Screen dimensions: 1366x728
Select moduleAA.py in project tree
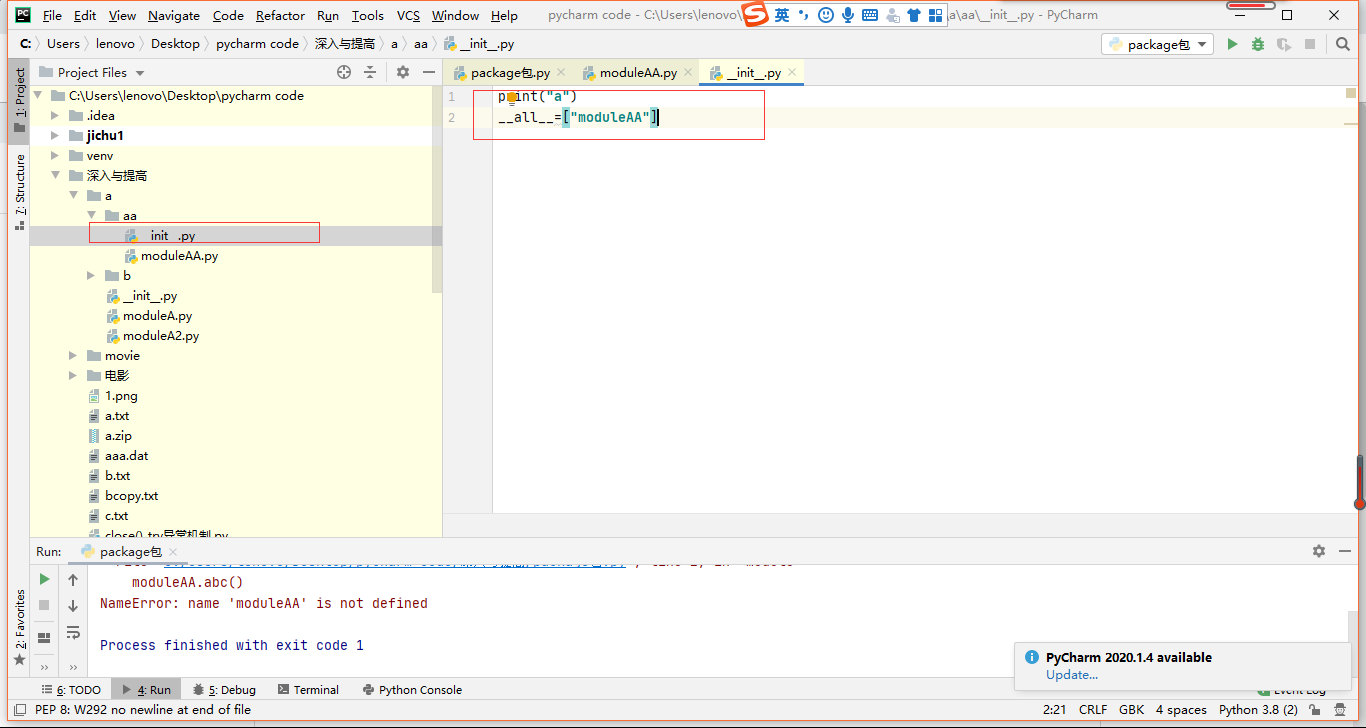coord(180,256)
